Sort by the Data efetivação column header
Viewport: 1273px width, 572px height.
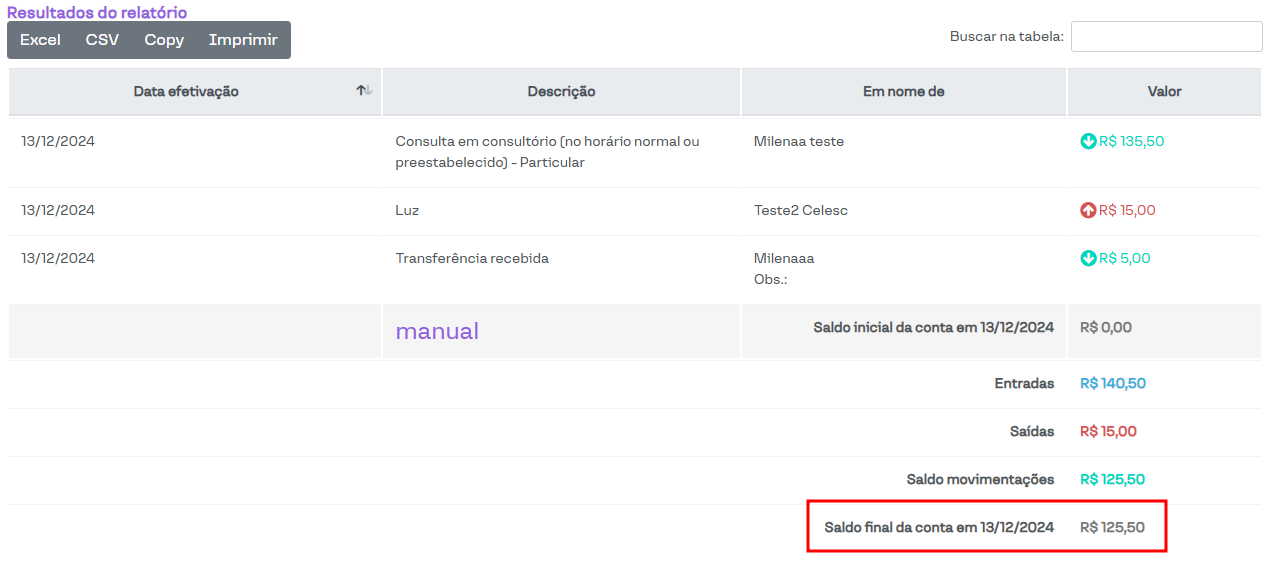tap(186, 92)
